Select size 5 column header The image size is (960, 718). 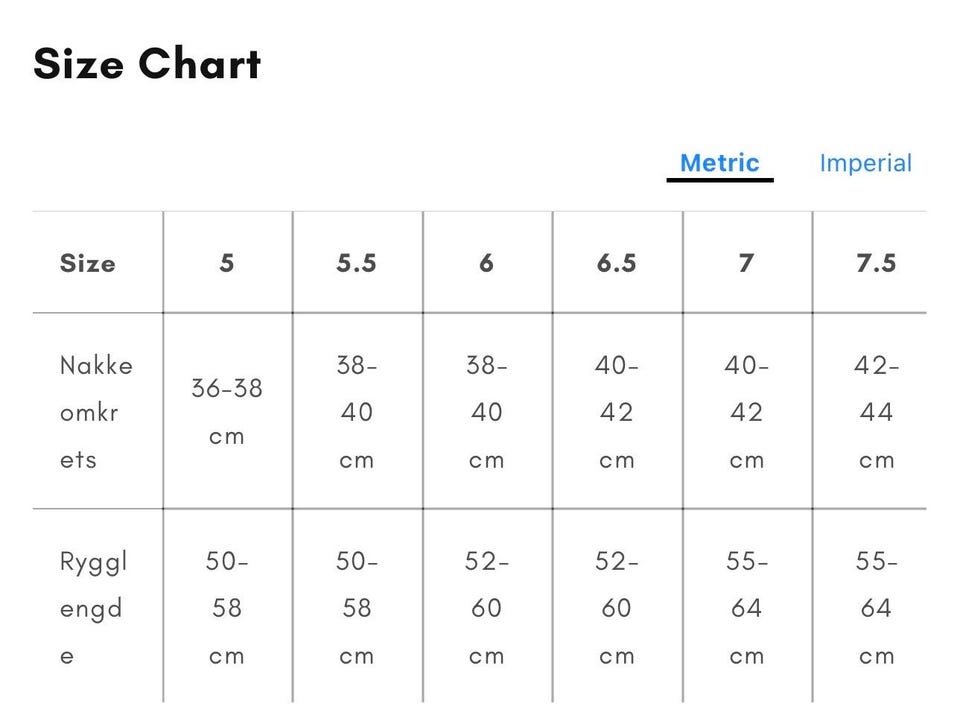pos(227,263)
